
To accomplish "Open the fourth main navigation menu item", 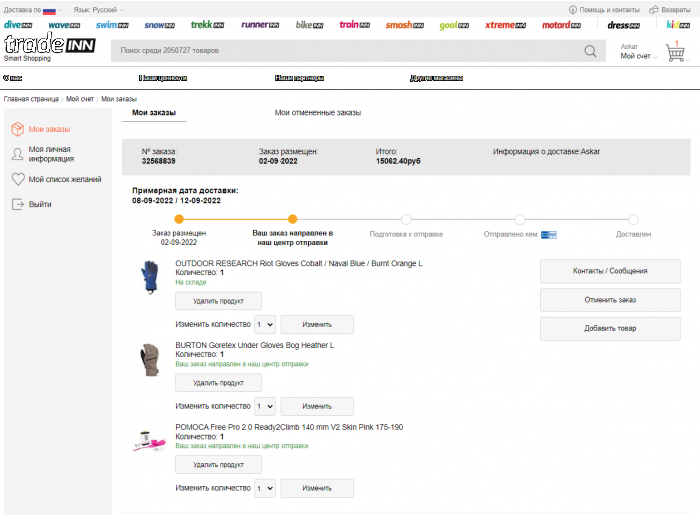I will tap(436, 78).
